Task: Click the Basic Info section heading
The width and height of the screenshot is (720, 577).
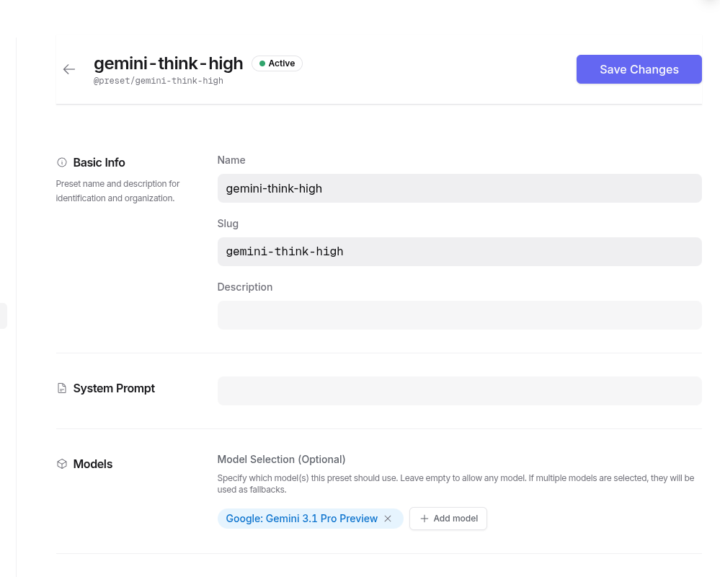Action: pos(99,163)
